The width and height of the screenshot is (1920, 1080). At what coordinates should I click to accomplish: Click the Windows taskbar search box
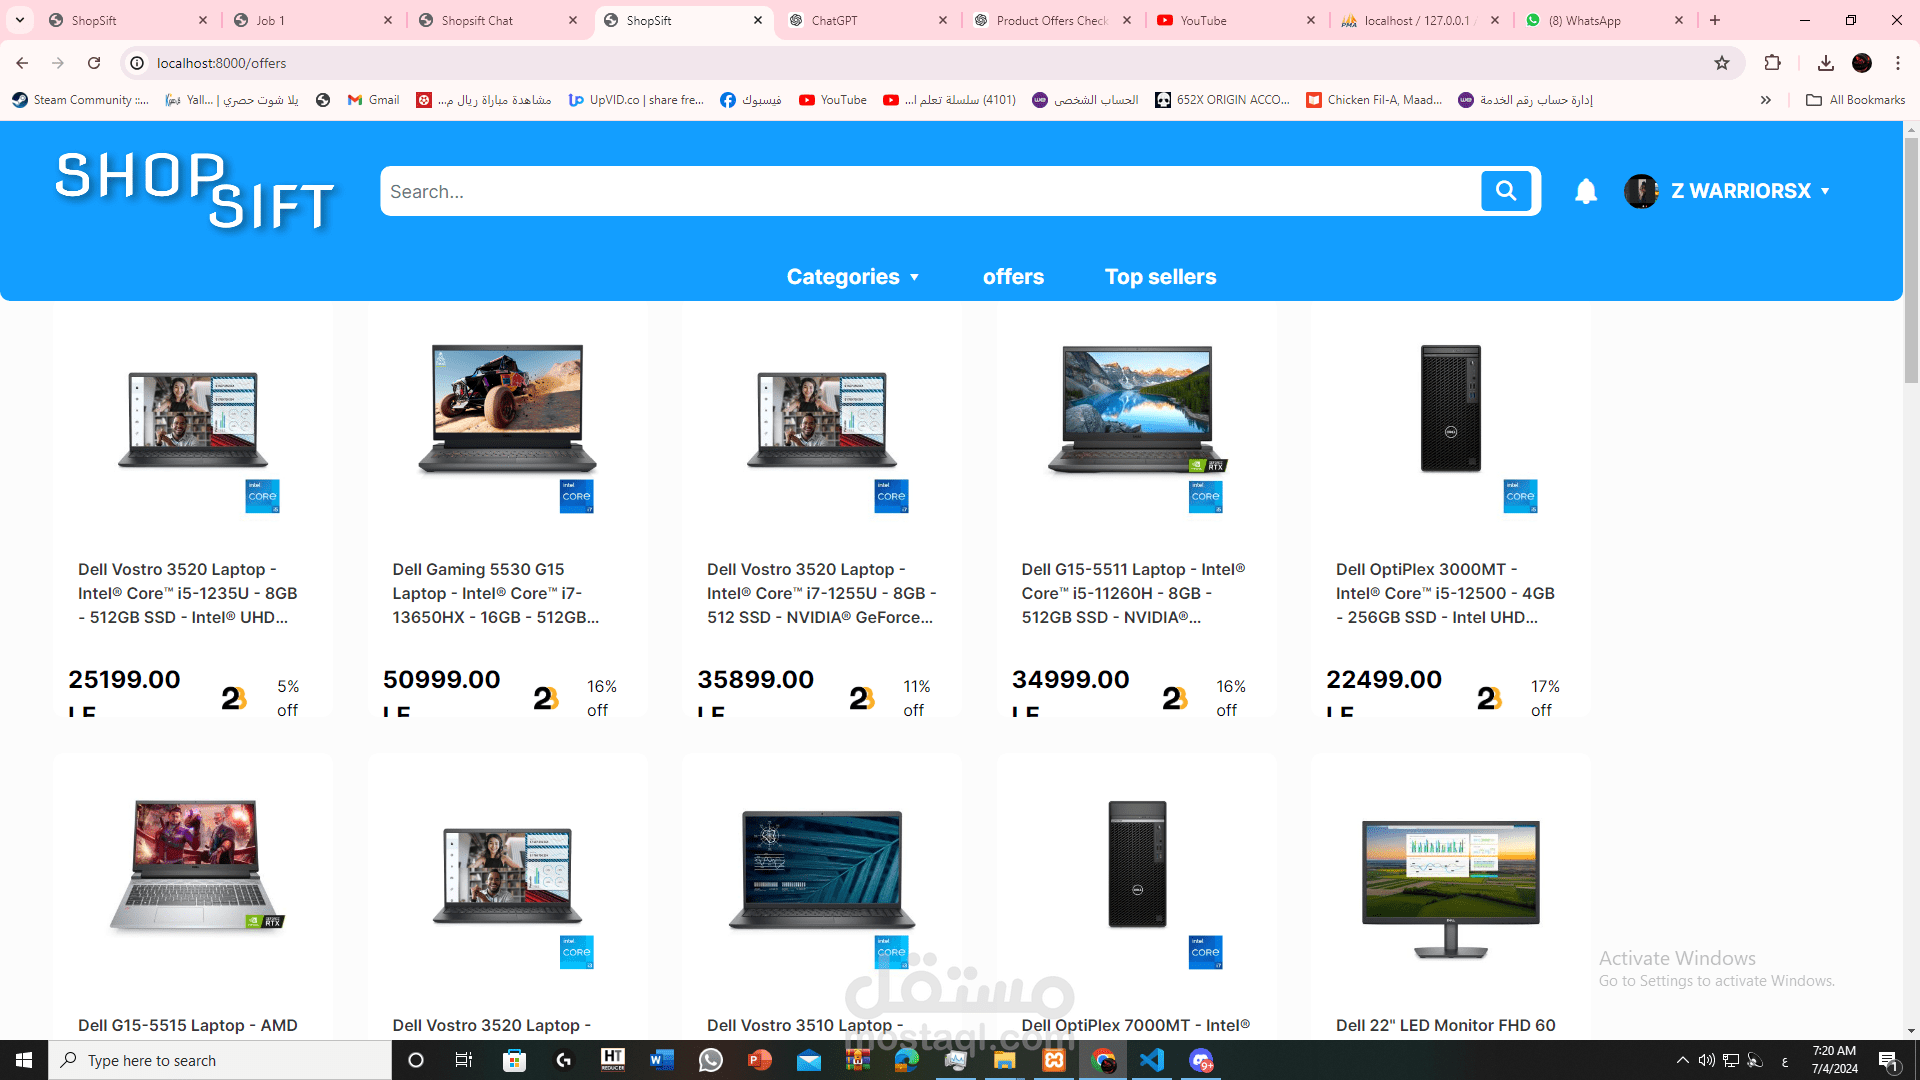[x=220, y=1060]
